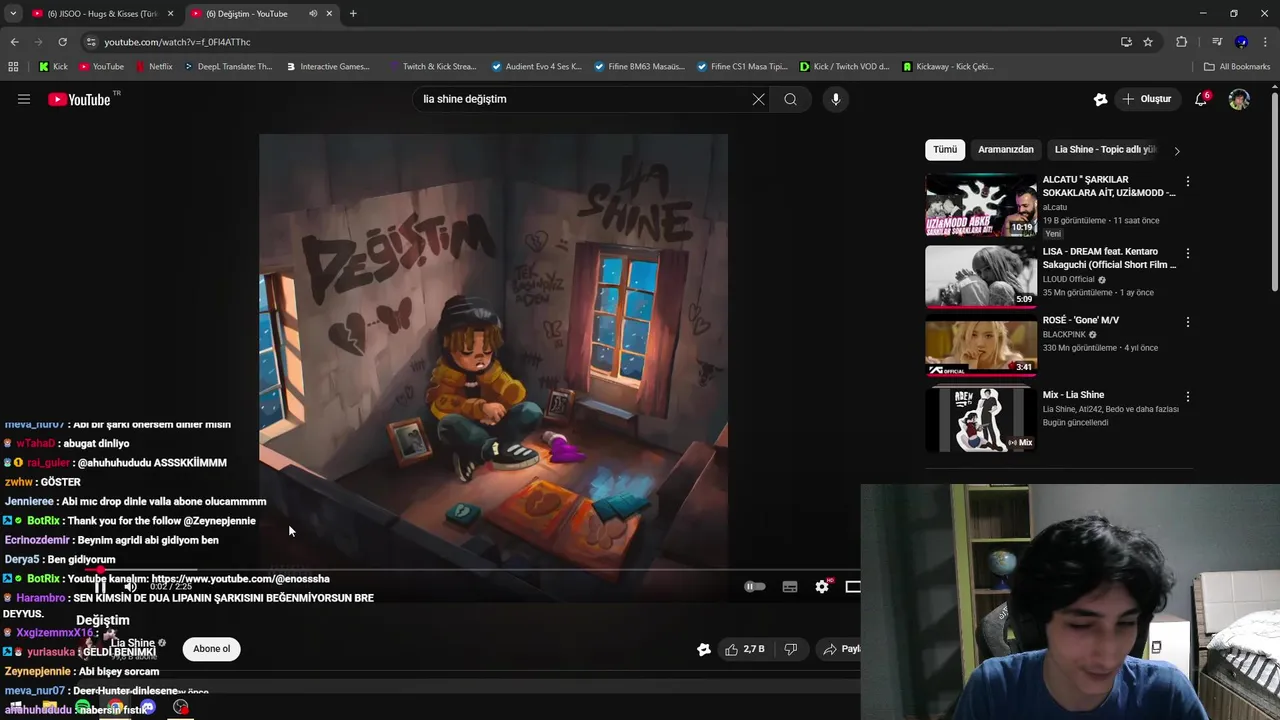Click the address bar URL

(x=177, y=42)
